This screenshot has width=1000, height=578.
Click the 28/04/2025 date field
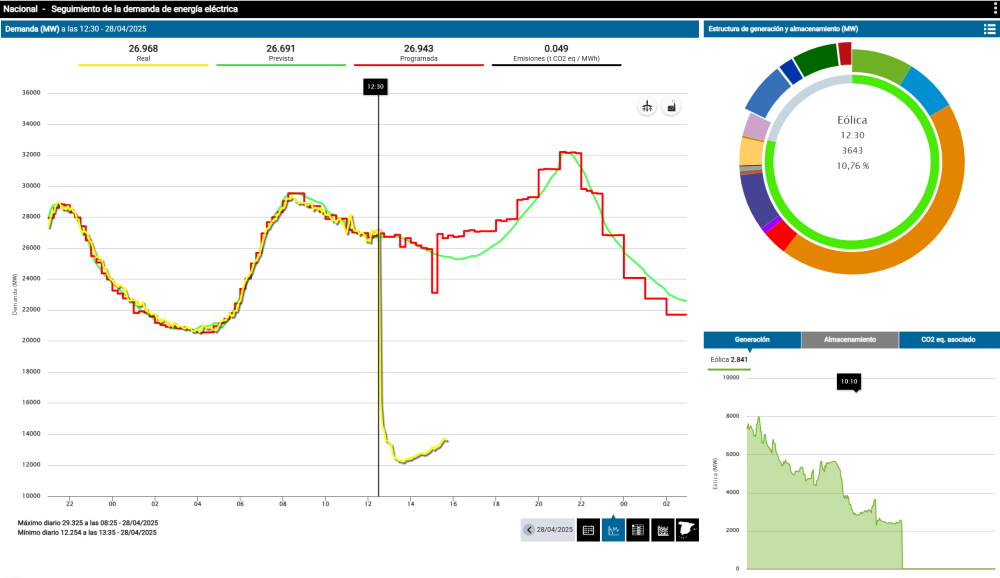555,530
